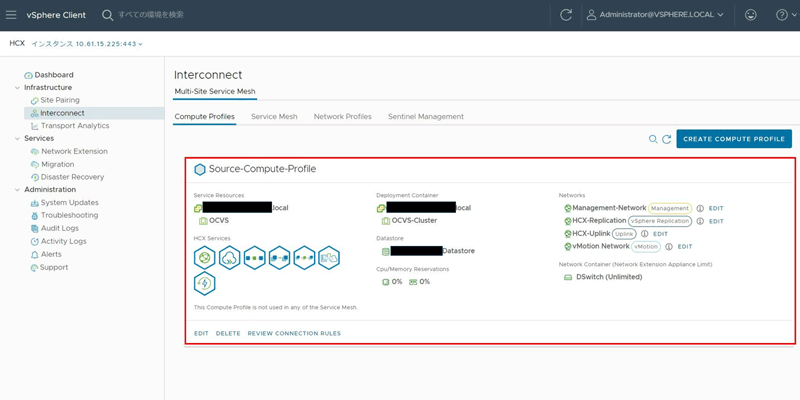Click the third HCX service hexagon icon
The image size is (800, 400).
(255, 258)
